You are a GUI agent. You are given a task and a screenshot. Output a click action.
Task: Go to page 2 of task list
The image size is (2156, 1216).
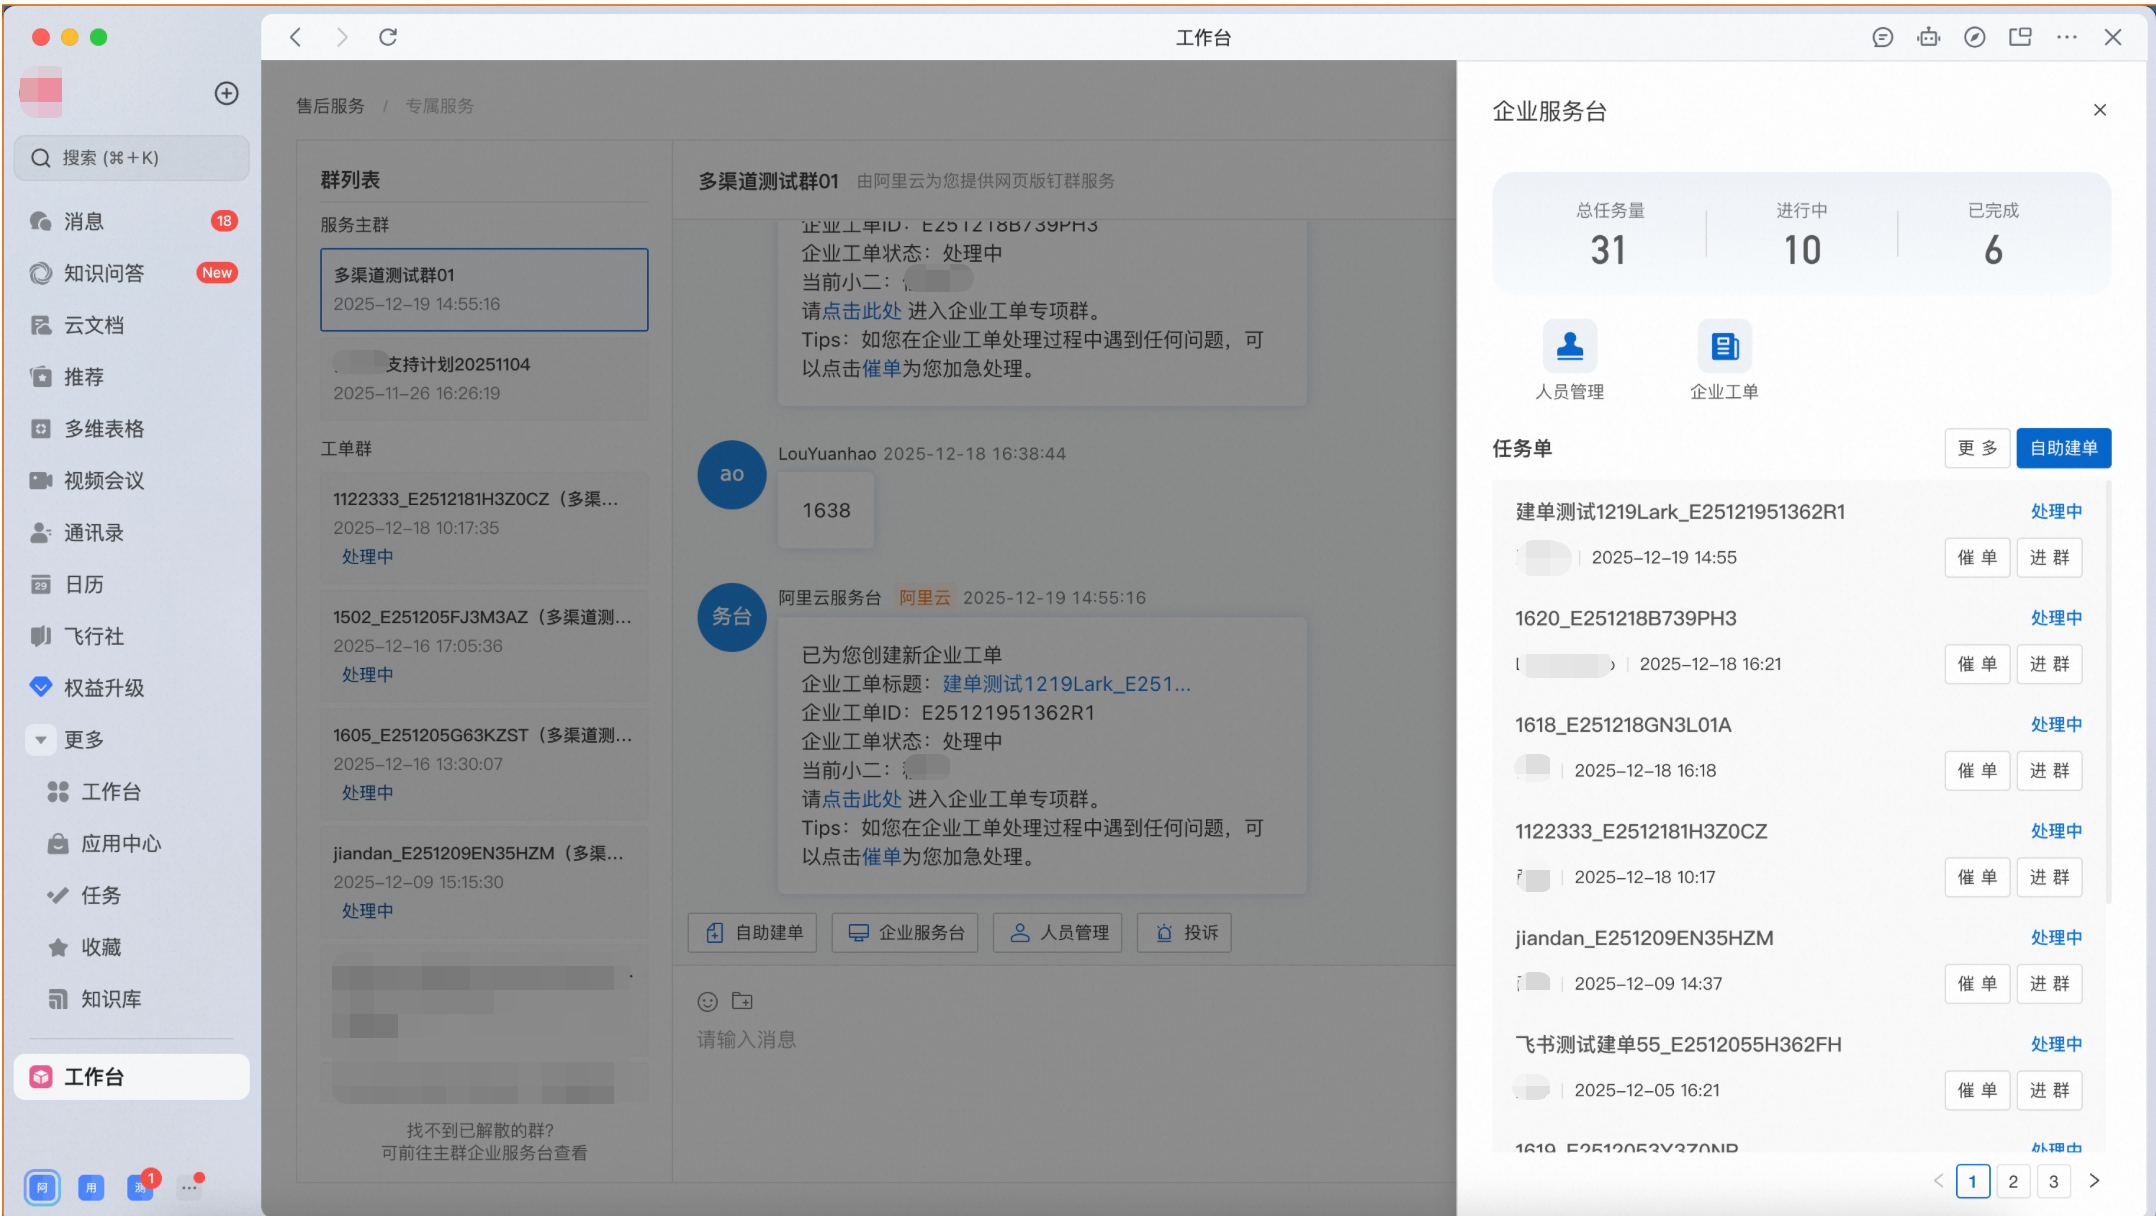click(2013, 1181)
